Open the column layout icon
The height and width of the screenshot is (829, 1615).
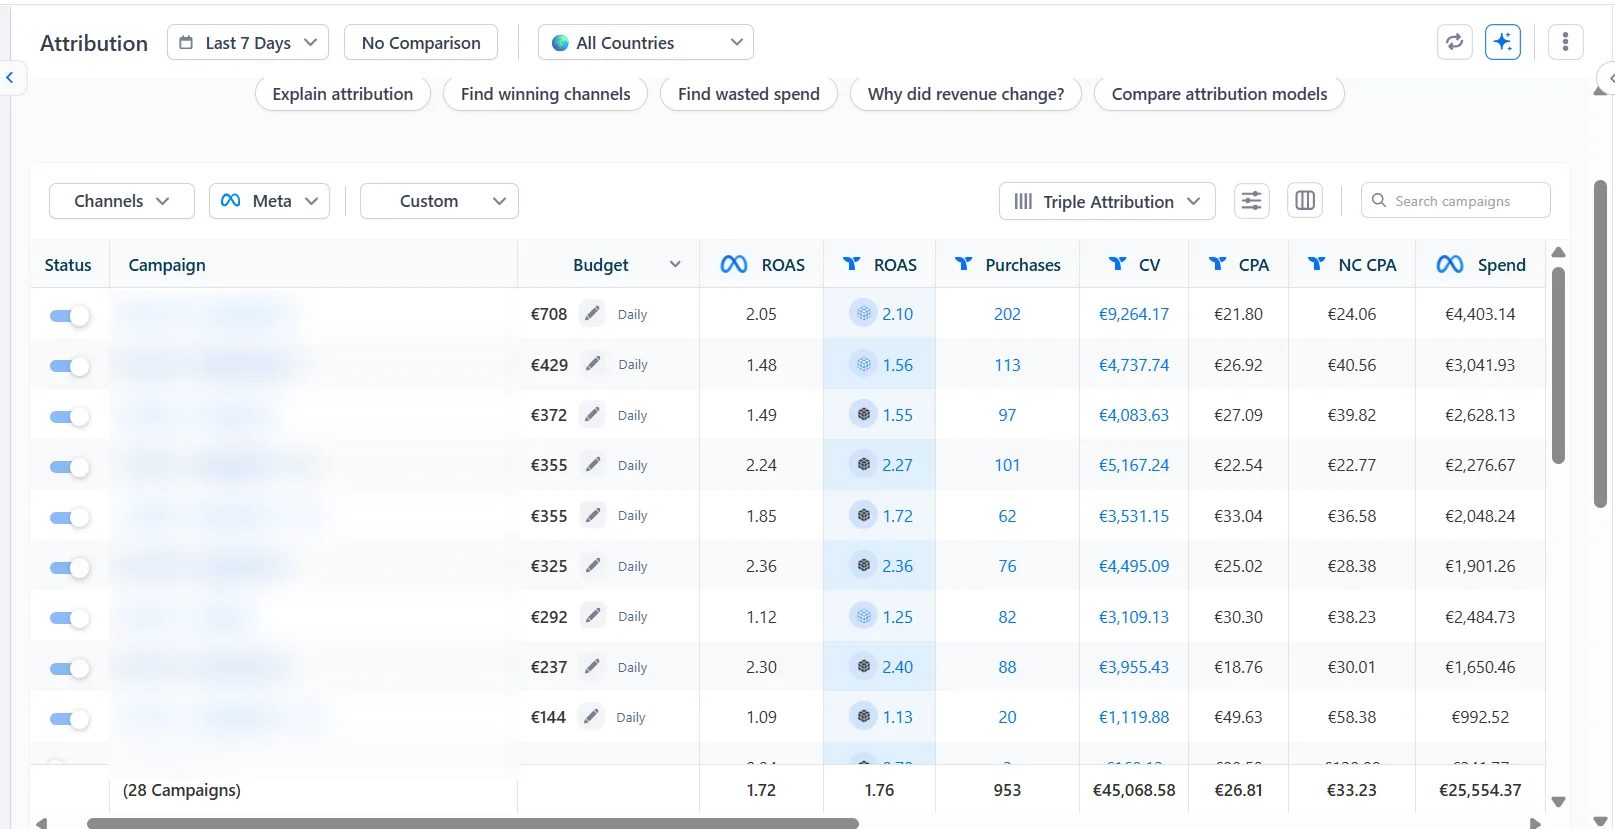1305,201
